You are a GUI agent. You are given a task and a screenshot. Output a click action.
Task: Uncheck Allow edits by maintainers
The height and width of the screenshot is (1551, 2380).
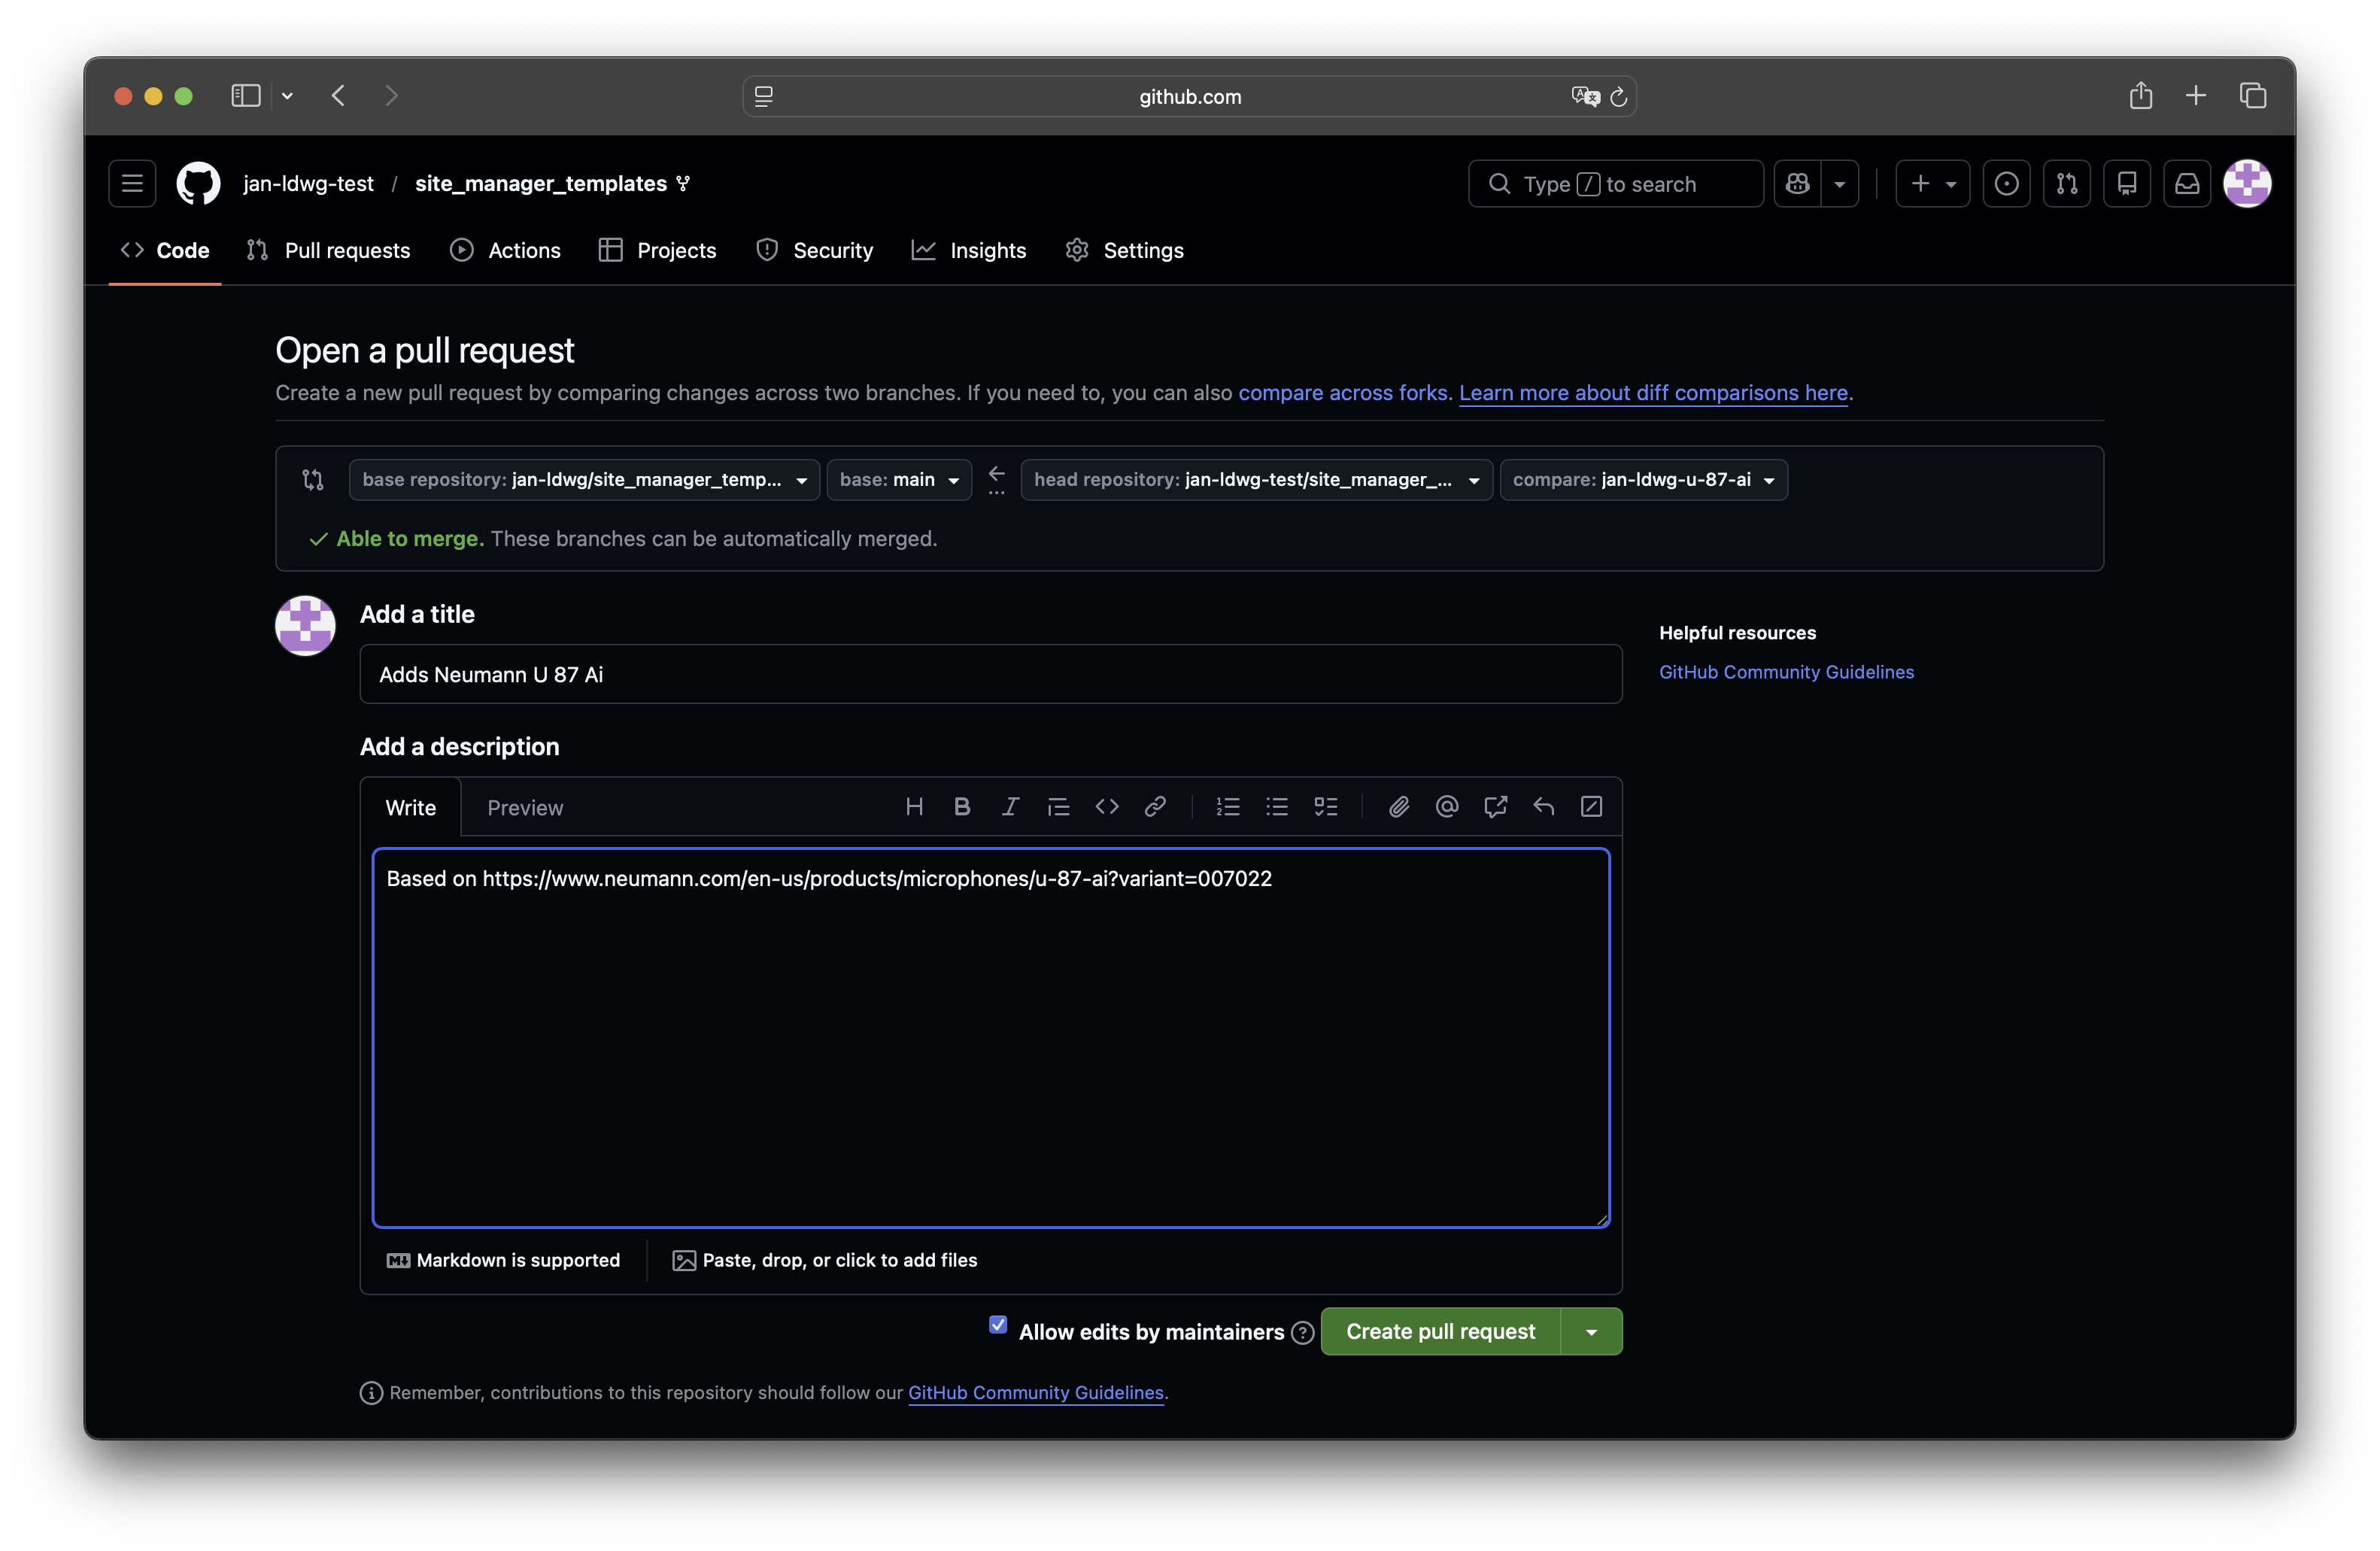click(998, 1325)
